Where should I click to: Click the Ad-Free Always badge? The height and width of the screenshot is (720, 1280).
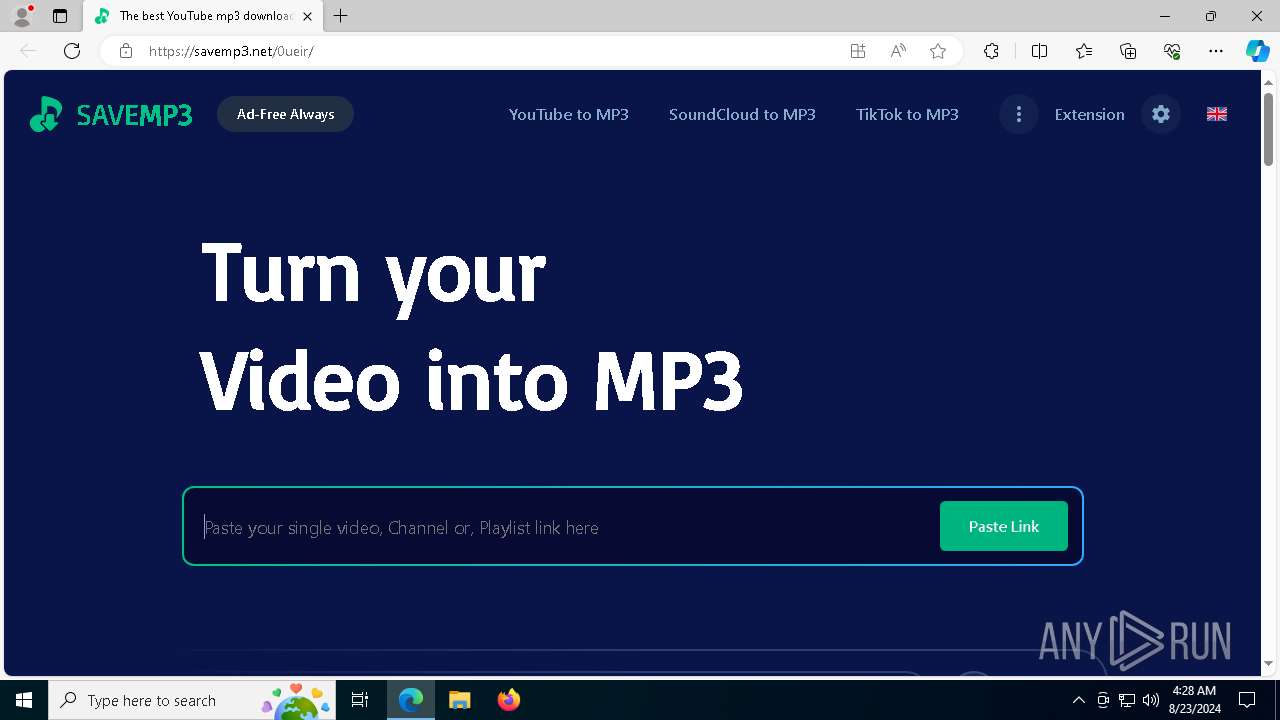[x=285, y=114]
